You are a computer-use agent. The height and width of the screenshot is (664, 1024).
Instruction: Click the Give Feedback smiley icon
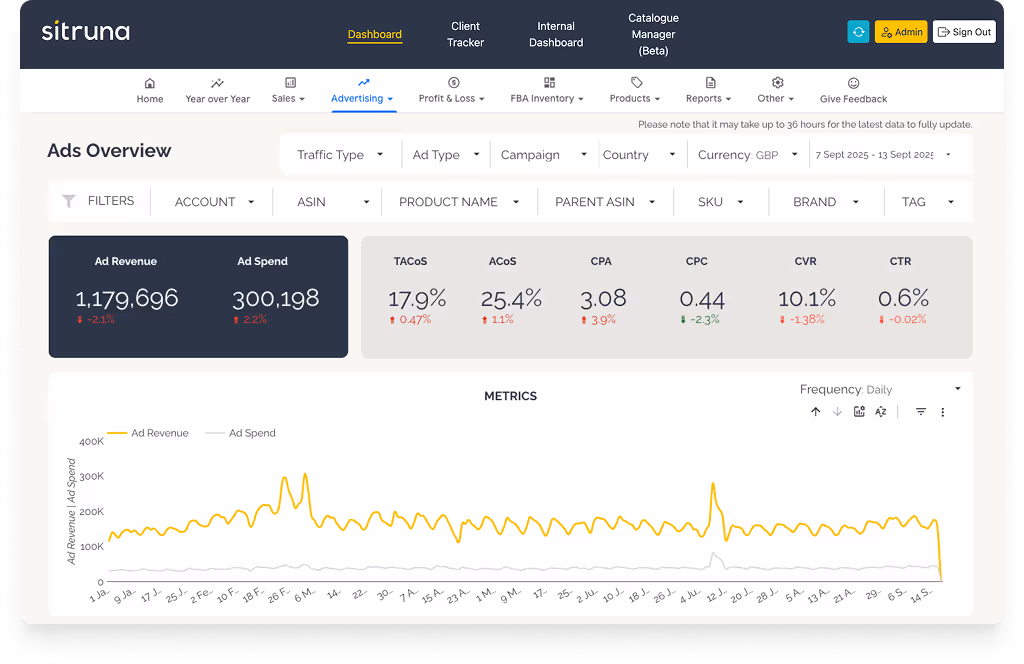pyautogui.click(x=852, y=85)
